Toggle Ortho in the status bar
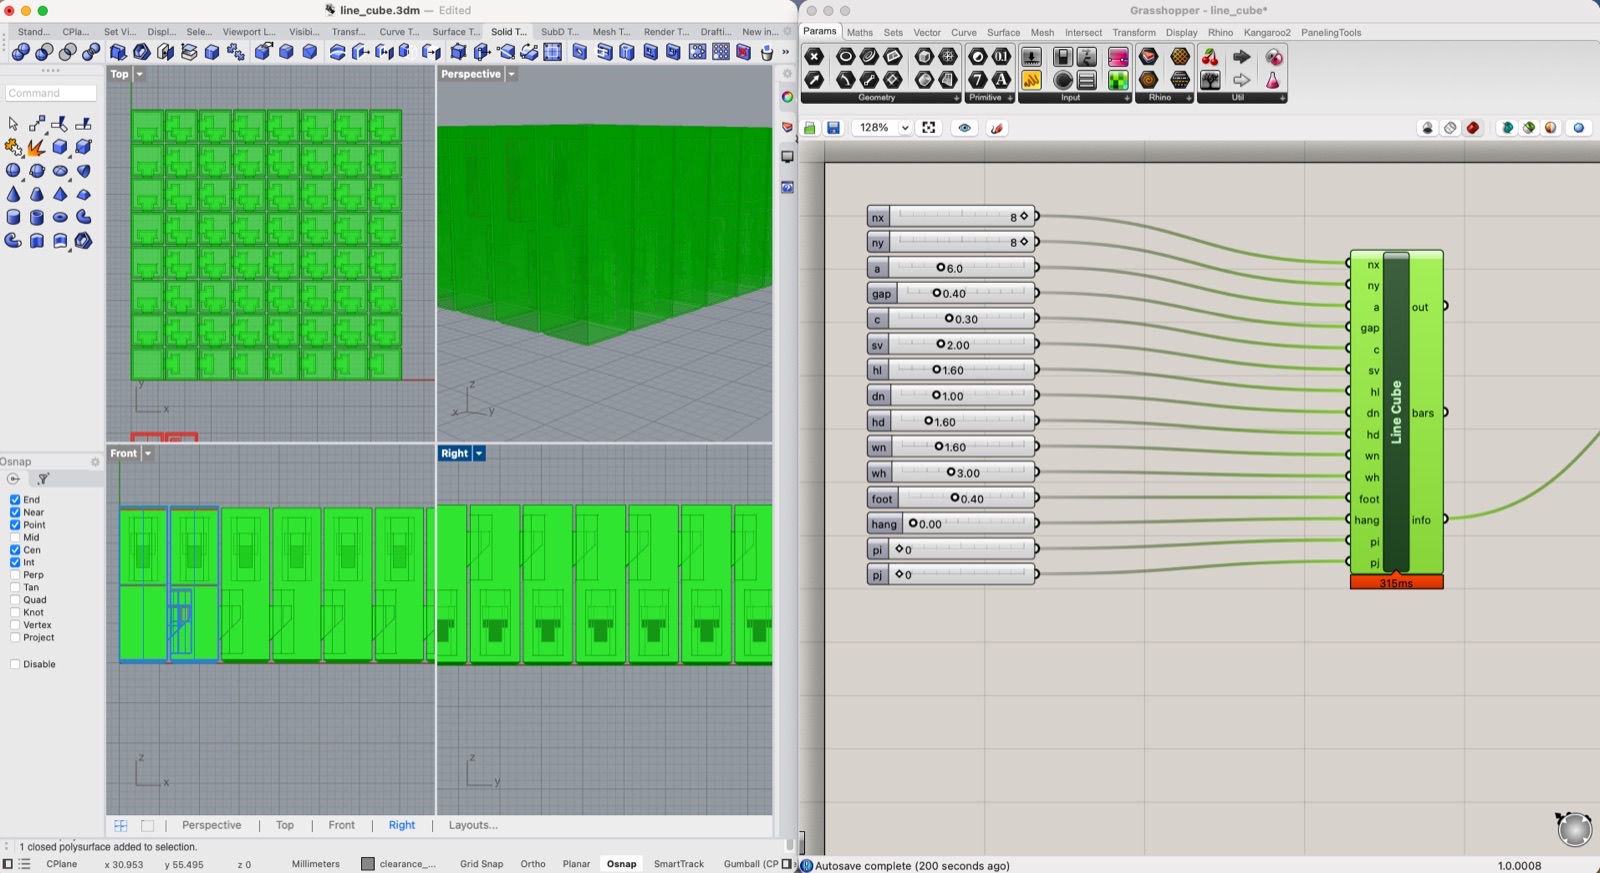Image resolution: width=1600 pixels, height=873 pixels. click(x=533, y=864)
